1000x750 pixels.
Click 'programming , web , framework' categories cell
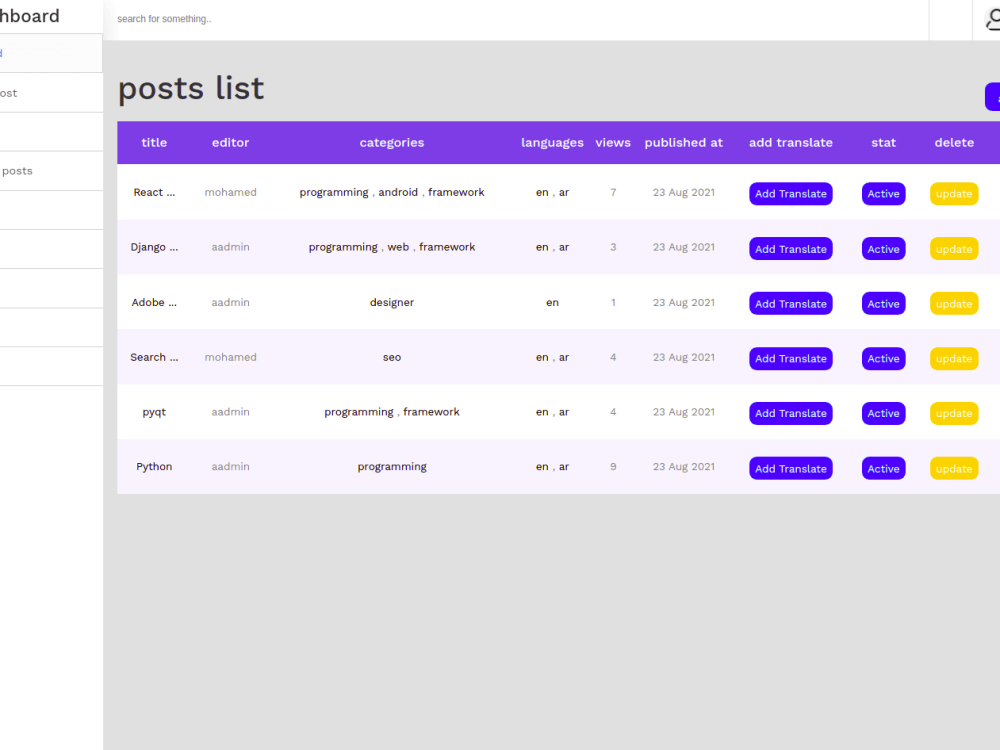392,247
